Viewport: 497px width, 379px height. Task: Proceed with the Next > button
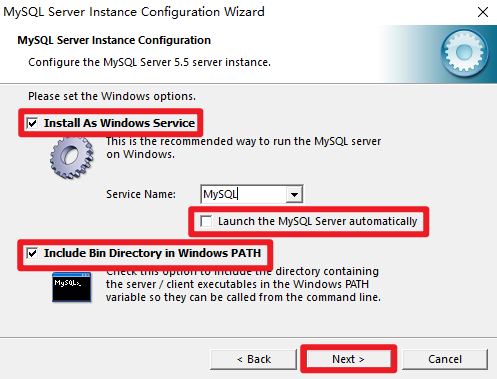coord(348,359)
